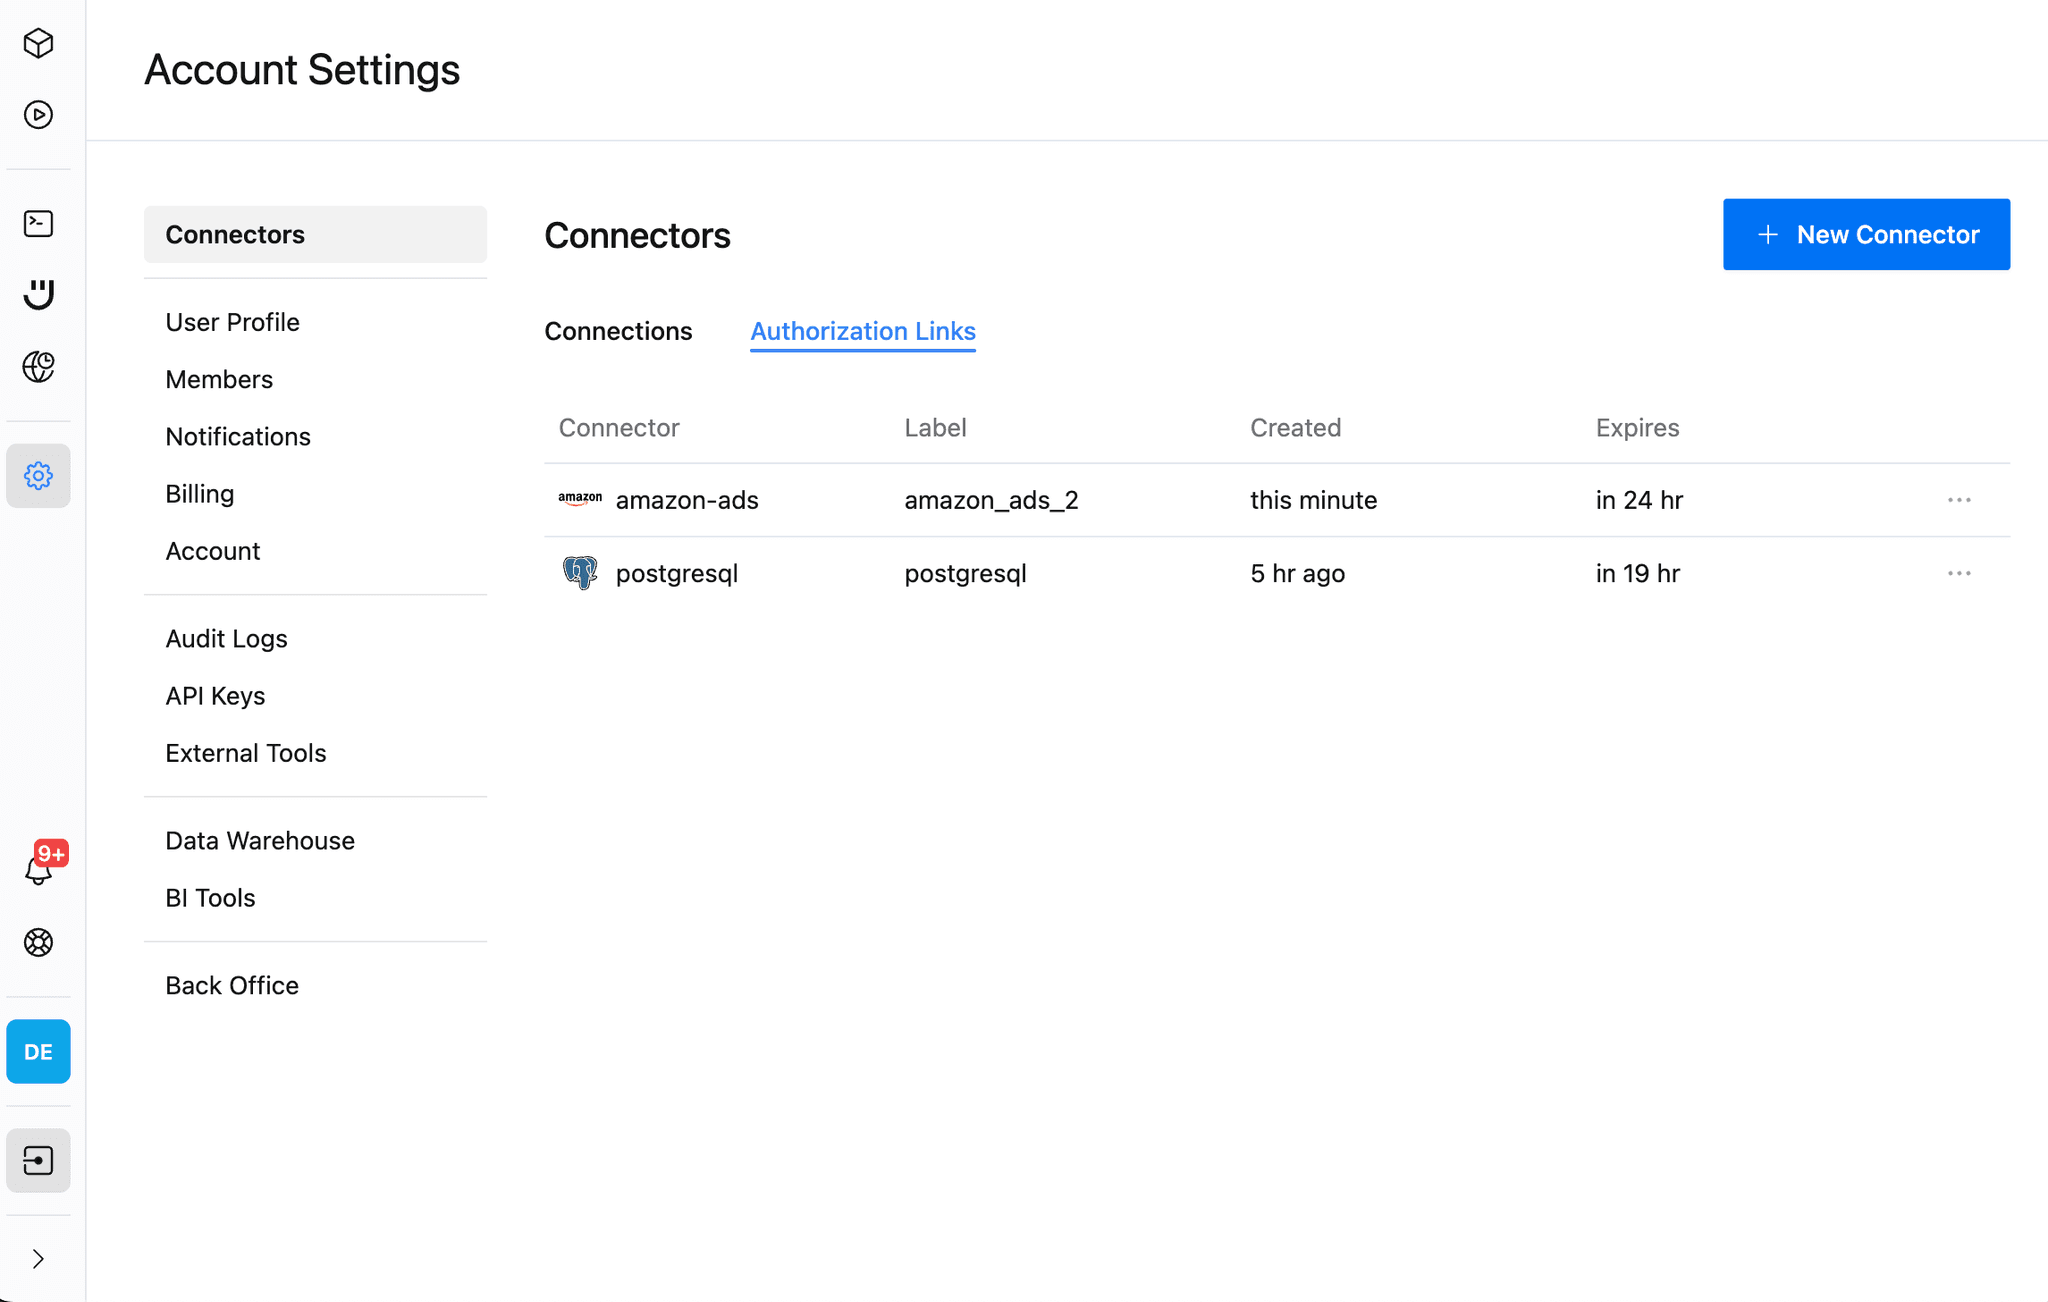Open the terminal icon in left sidebar
Viewport: 2048px width, 1302px height.
38,223
